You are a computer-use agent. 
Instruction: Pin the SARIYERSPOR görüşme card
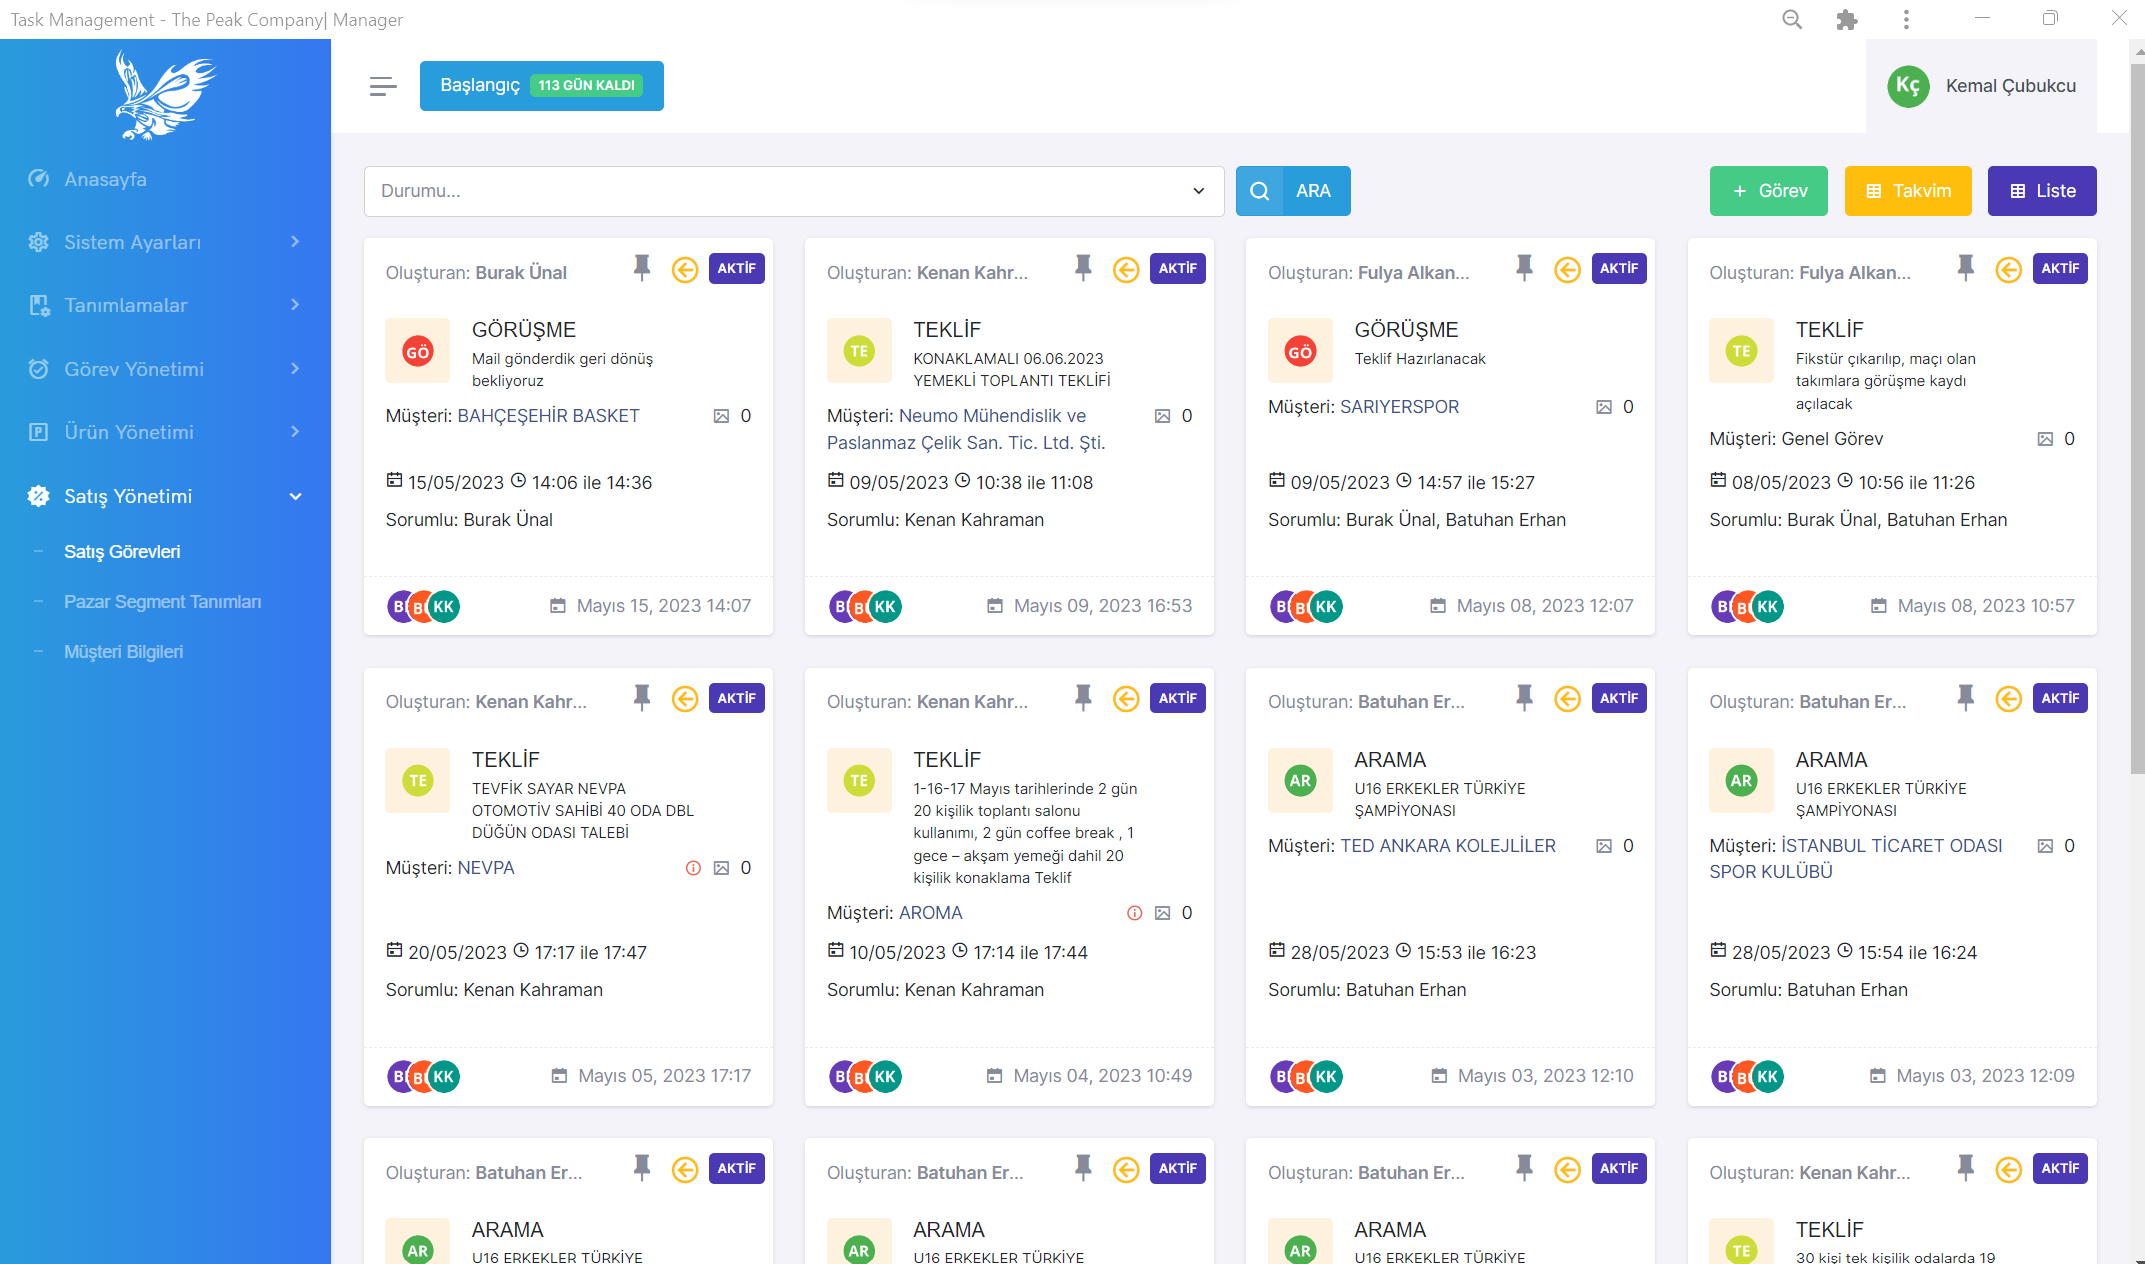(1524, 268)
